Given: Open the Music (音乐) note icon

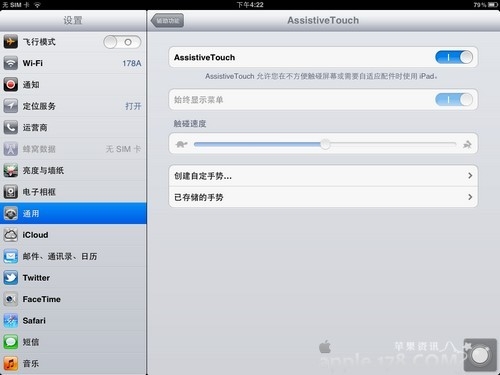Looking at the screenshot, I should click(x=11, y=363).
